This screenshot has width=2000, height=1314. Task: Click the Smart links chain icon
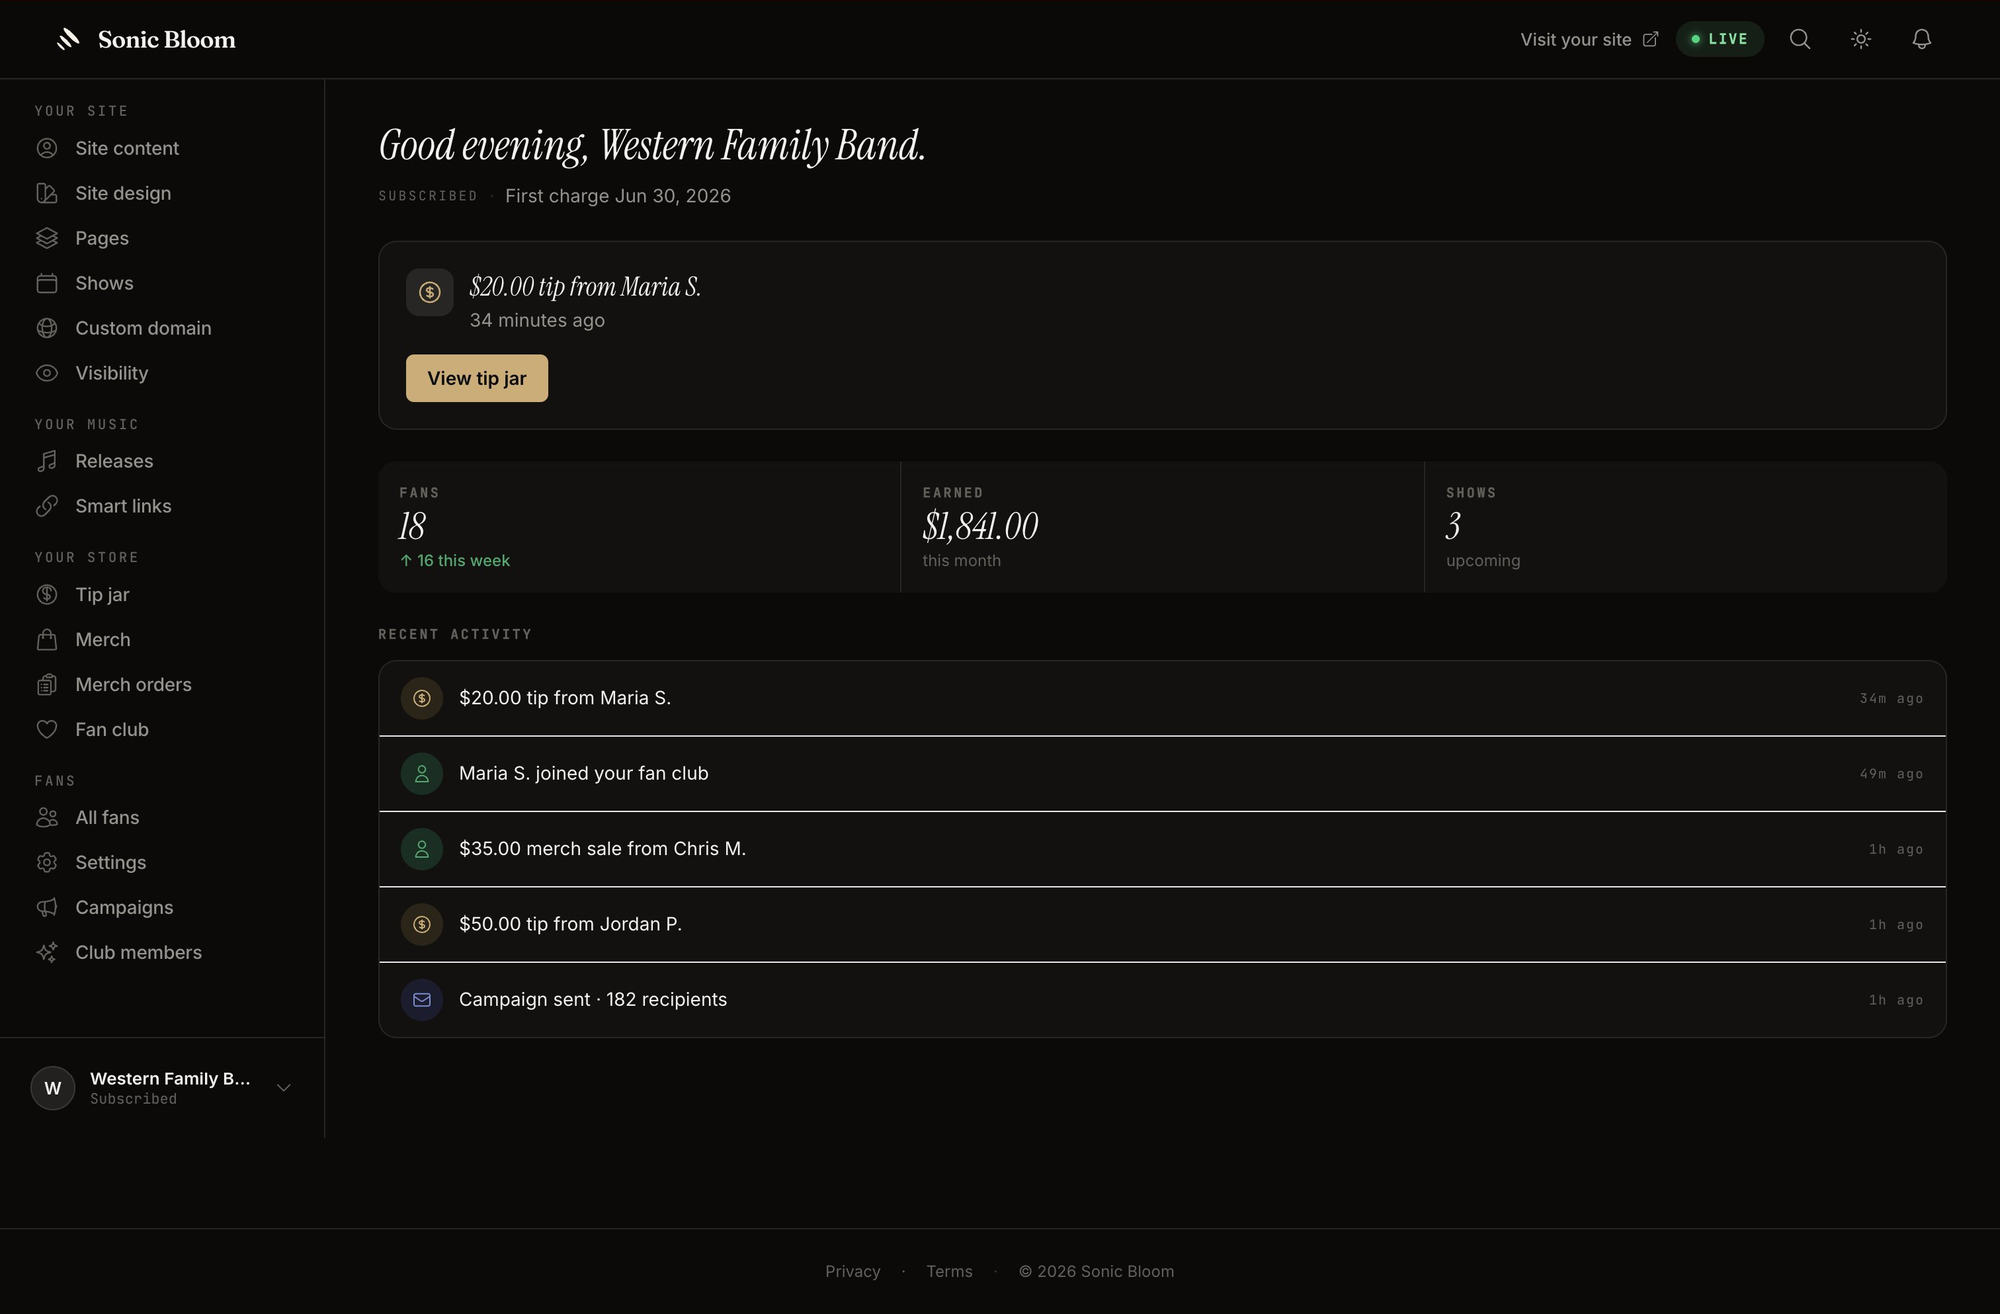47,506
